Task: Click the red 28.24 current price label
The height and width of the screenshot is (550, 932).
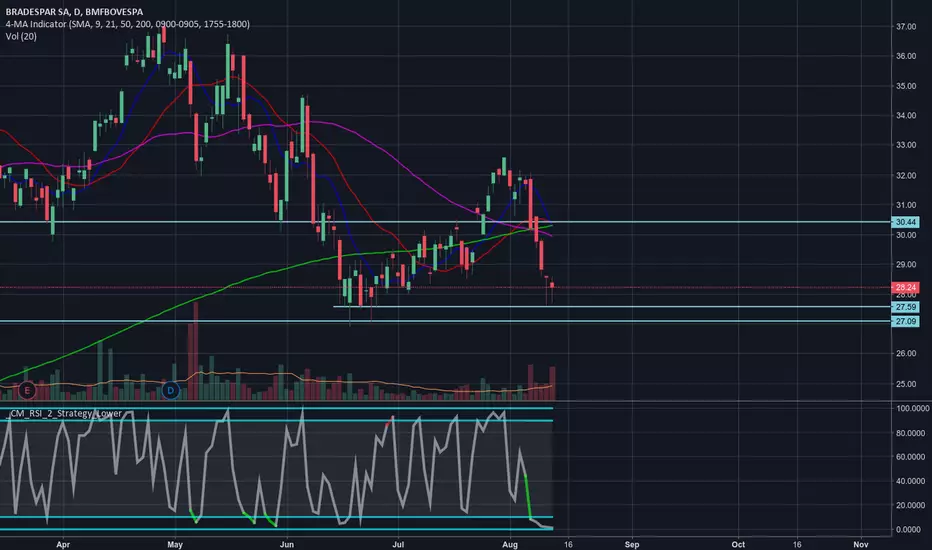Action: (905, 287)
